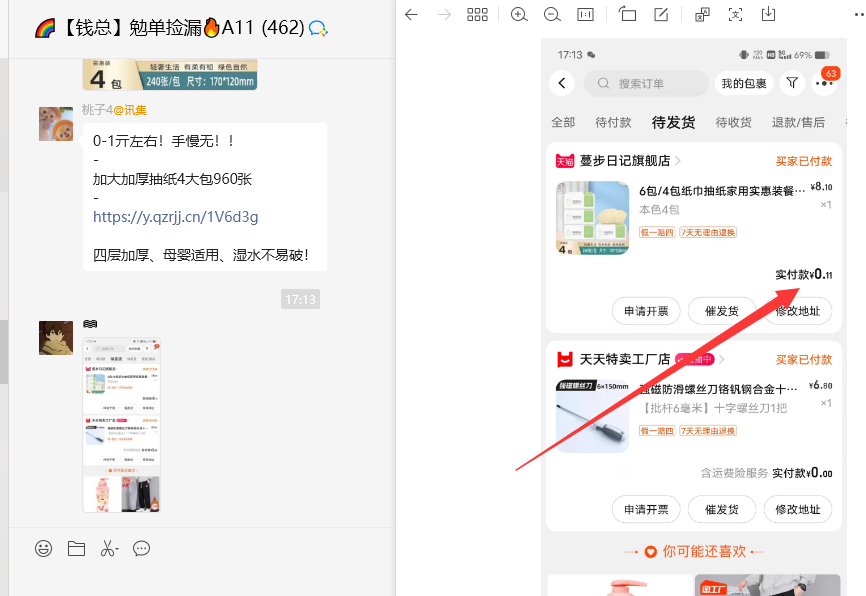
Task: Download the previewed image
Action: pyautogui.click(x=767, y=15)
